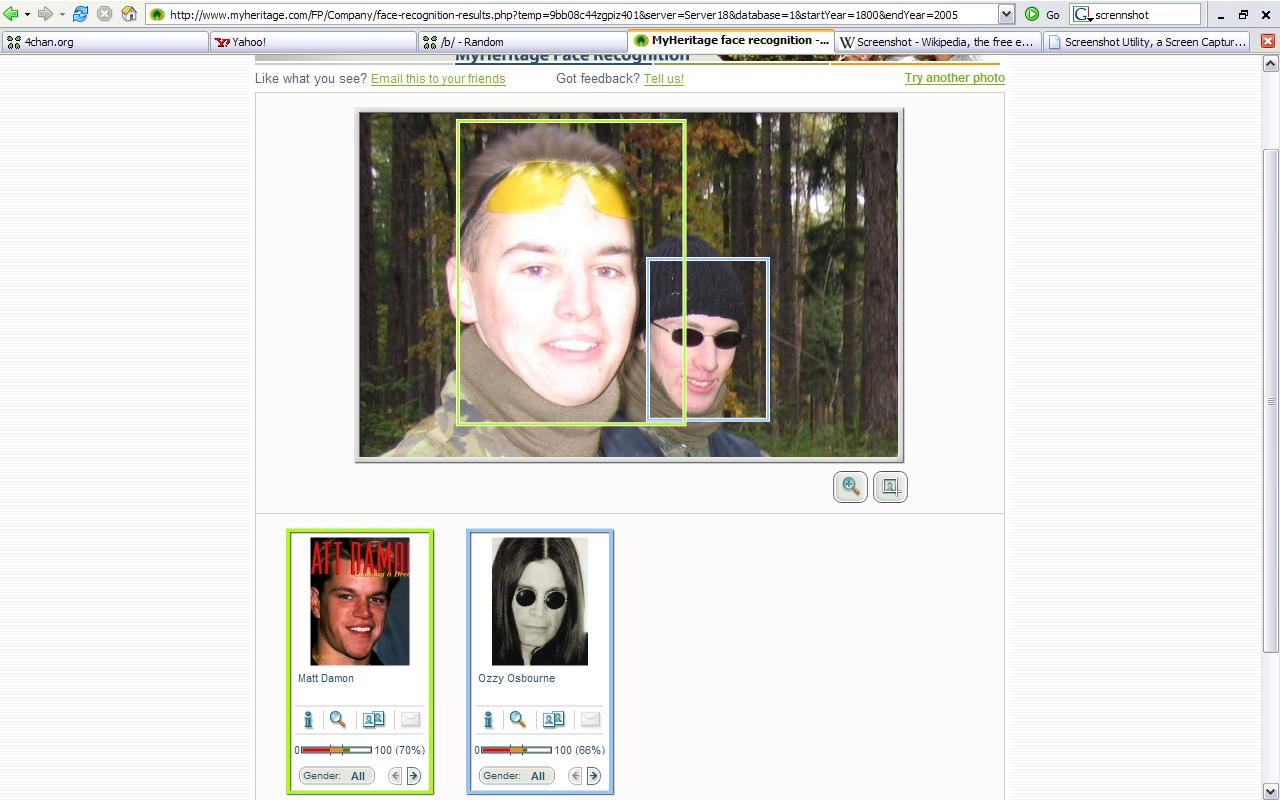
Task: Open the Screenshot - Wikipedia tab
Action: tap(938, 42)
